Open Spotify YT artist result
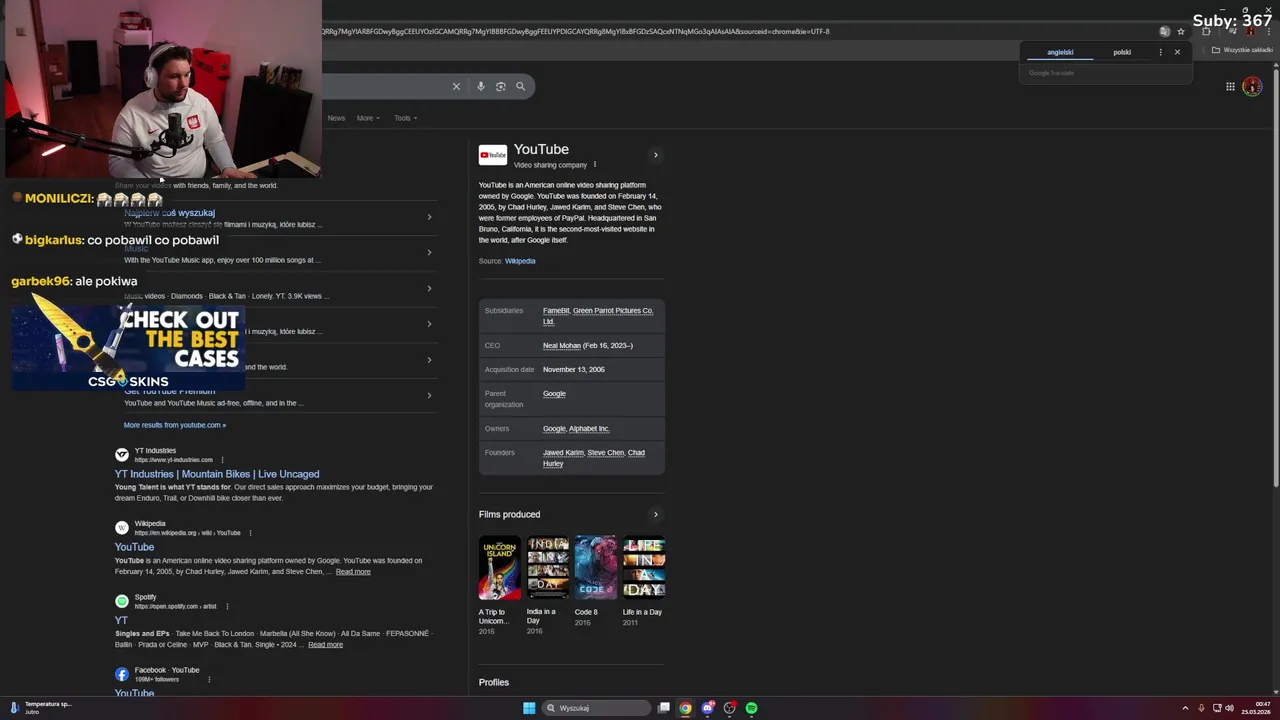The width and height of the screenshot is (1280, 720). [x=121, y=620]
